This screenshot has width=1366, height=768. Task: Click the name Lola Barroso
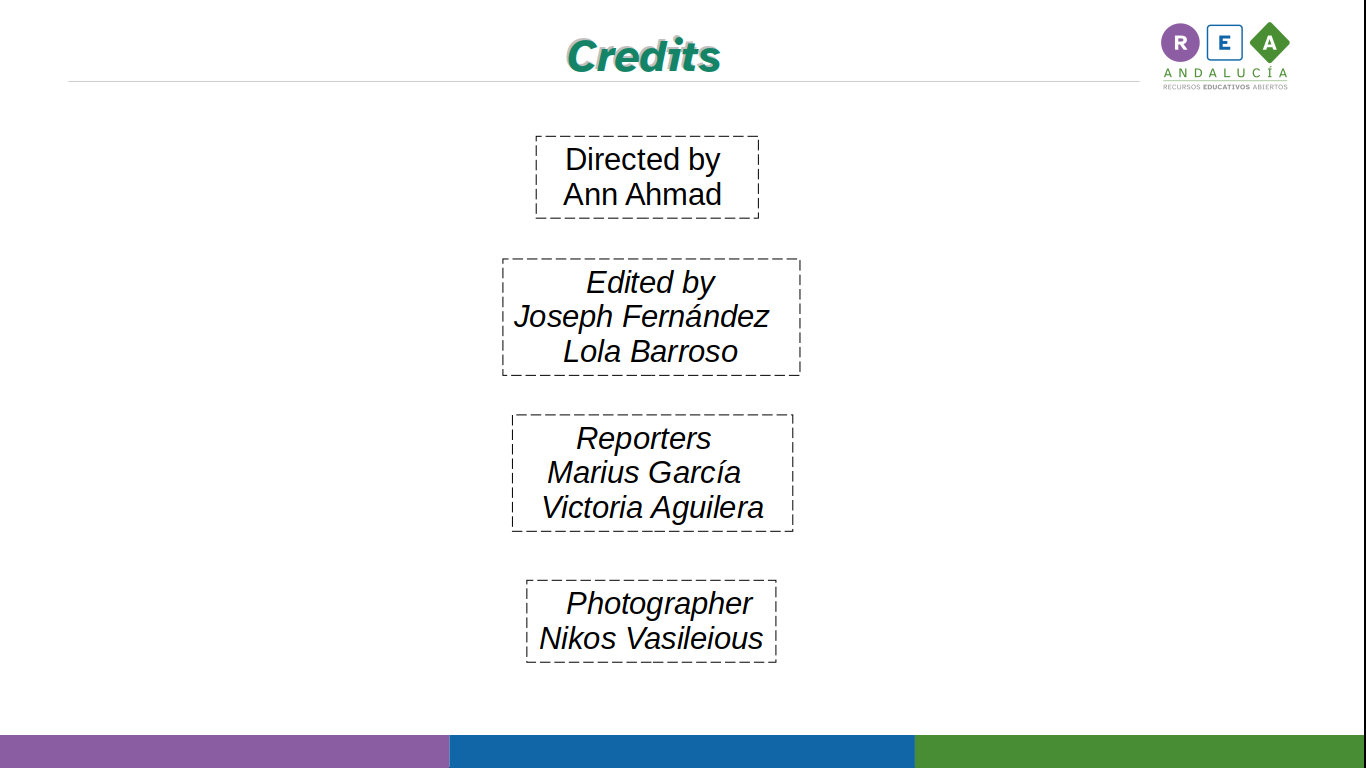click(x=650, y=351)
